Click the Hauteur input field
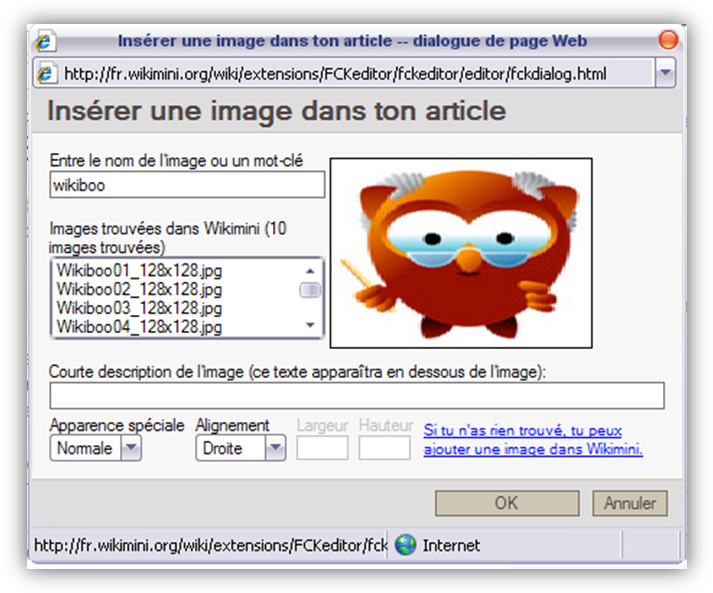Screen dimensions: 713x593 pos(384,448)
